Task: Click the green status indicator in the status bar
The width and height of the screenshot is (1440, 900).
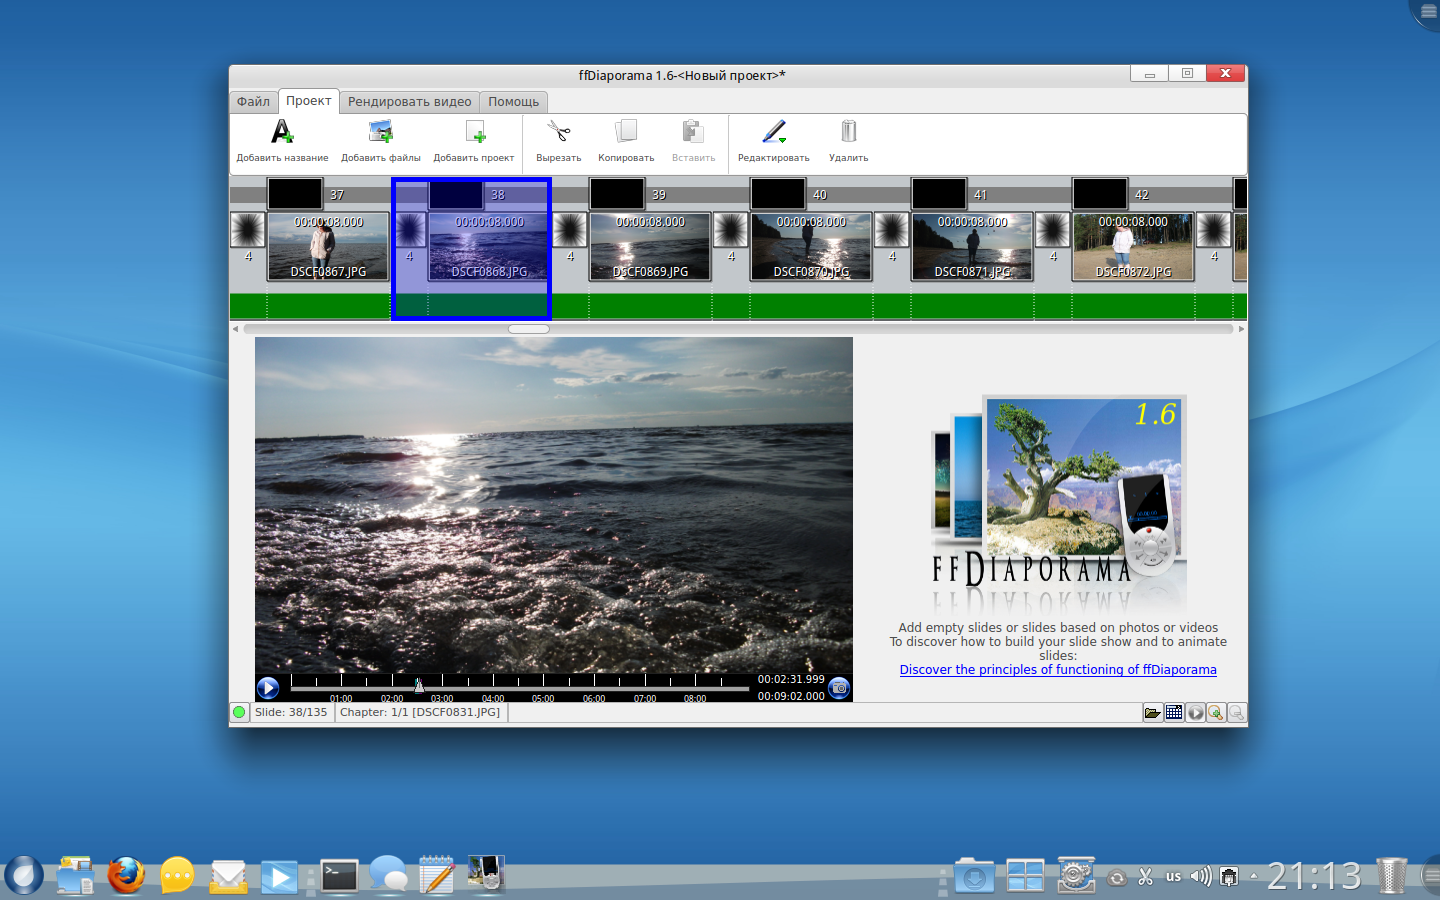Action: (239, 713)
